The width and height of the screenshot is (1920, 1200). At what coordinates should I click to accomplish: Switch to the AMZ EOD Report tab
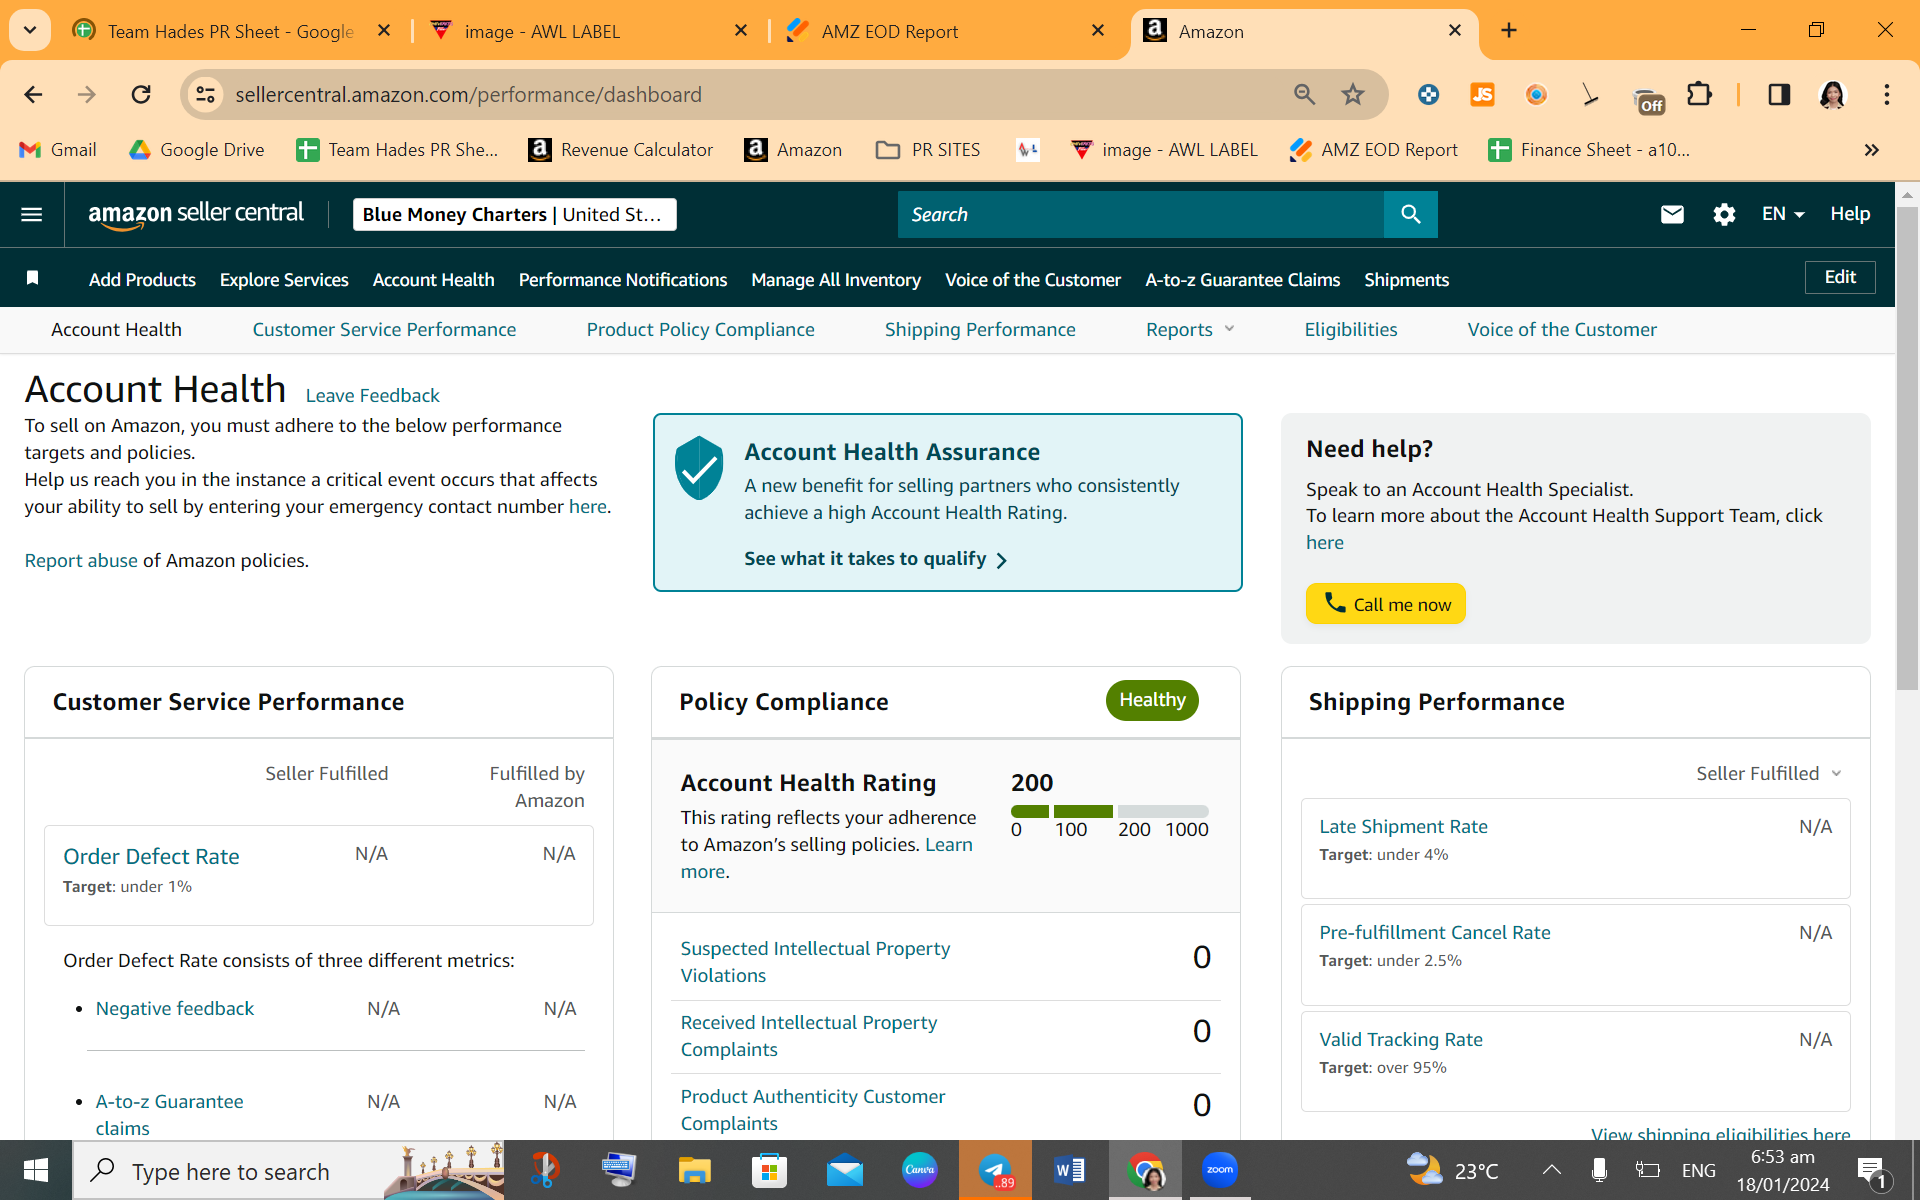pyautogui.click(x=946, y=31)
